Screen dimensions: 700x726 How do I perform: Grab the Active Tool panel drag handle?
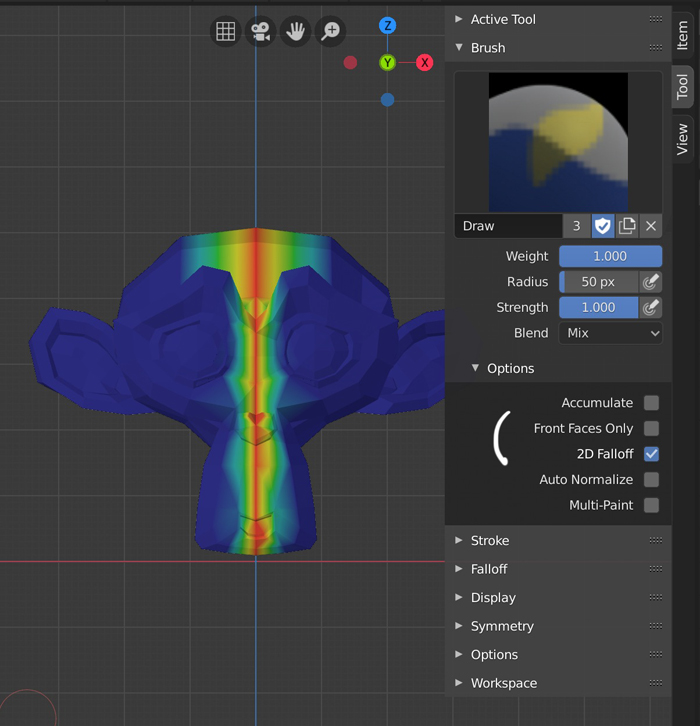[x=656, y=19]
